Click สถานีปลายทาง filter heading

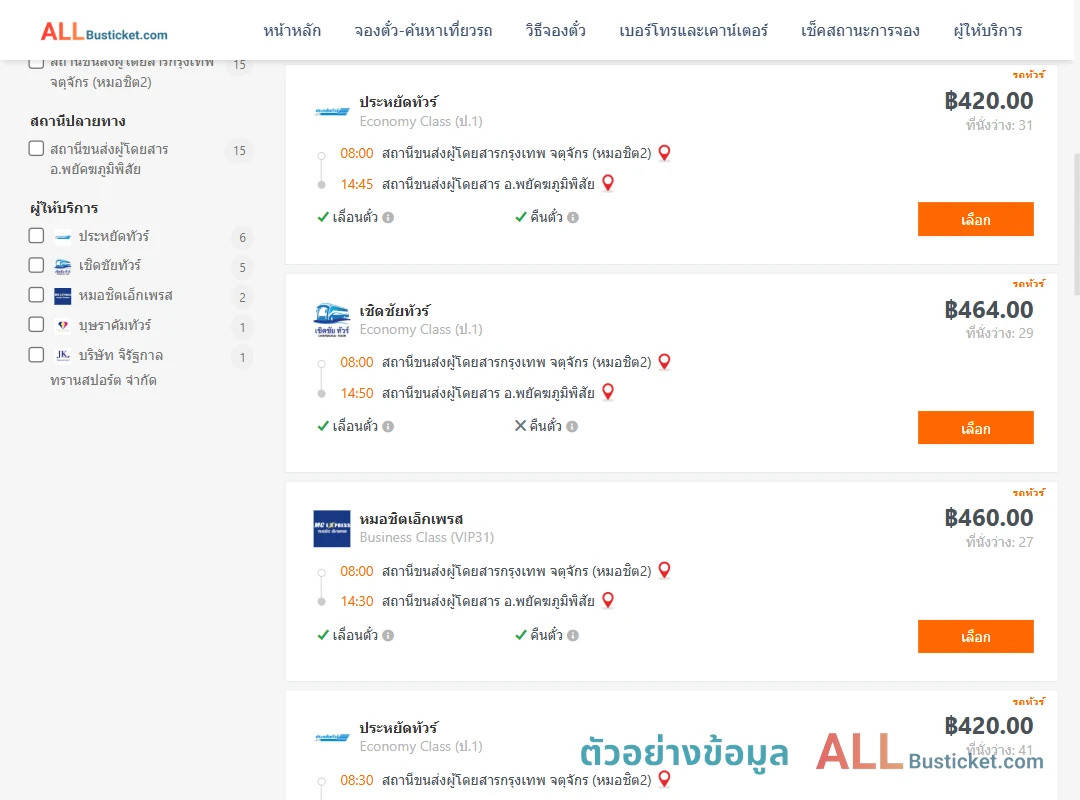tap(78, 121)
